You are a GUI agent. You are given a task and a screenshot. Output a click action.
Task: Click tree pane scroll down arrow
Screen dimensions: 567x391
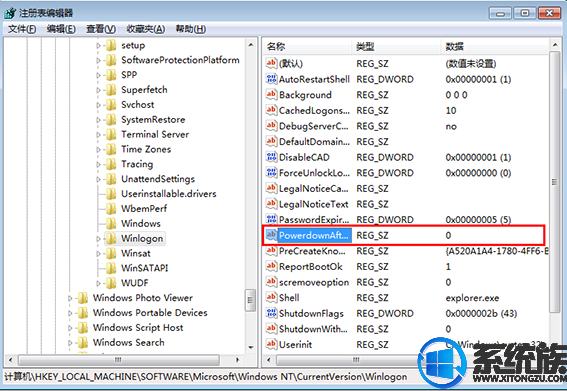tap(251, 348)
